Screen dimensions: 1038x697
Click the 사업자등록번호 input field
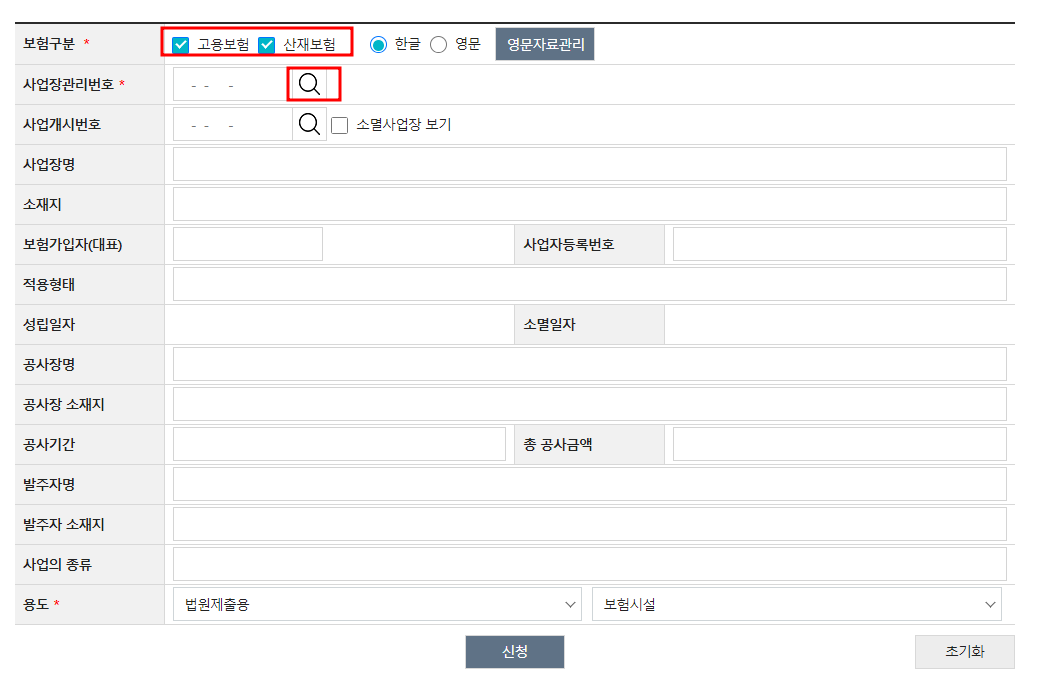[x=839, y=244]
